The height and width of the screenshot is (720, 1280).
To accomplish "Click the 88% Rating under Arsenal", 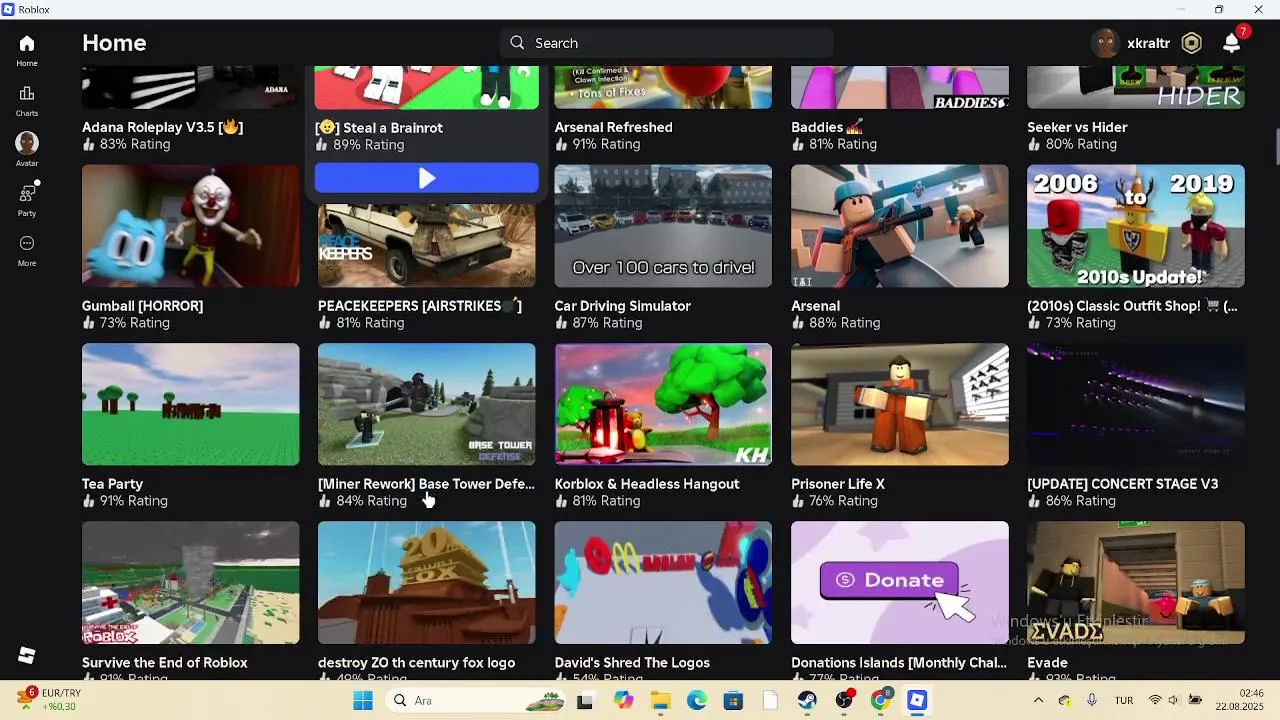I will [x=845, y=323].
